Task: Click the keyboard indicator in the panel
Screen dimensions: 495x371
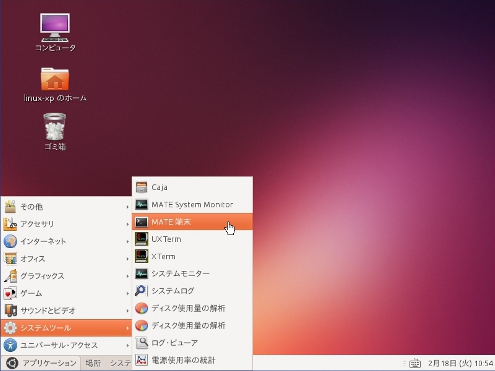Action: [415, 363]
